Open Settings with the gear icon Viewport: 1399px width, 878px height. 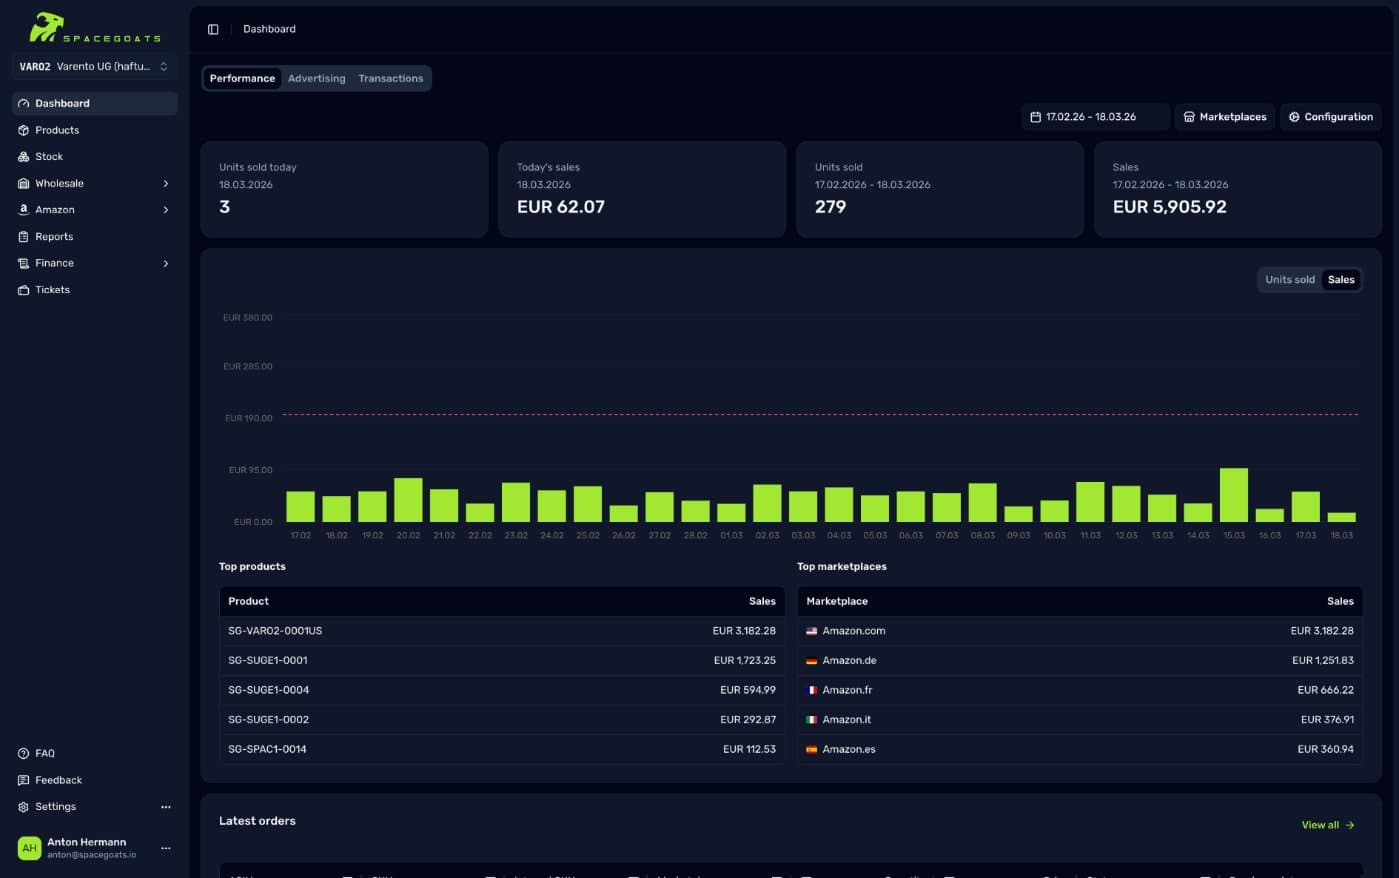[22, 806]
